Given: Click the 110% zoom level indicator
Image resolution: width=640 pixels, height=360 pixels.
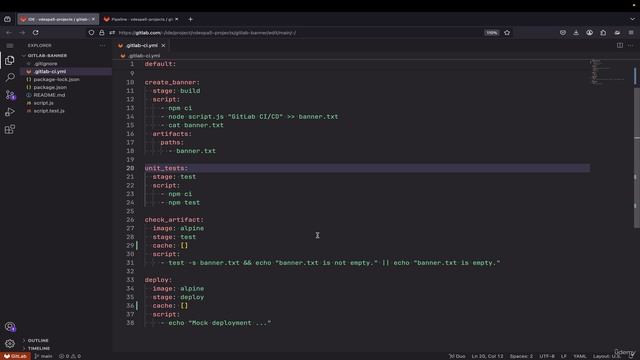Looking at the screenshot, I should pyautogui.click(x=491, y=32).
